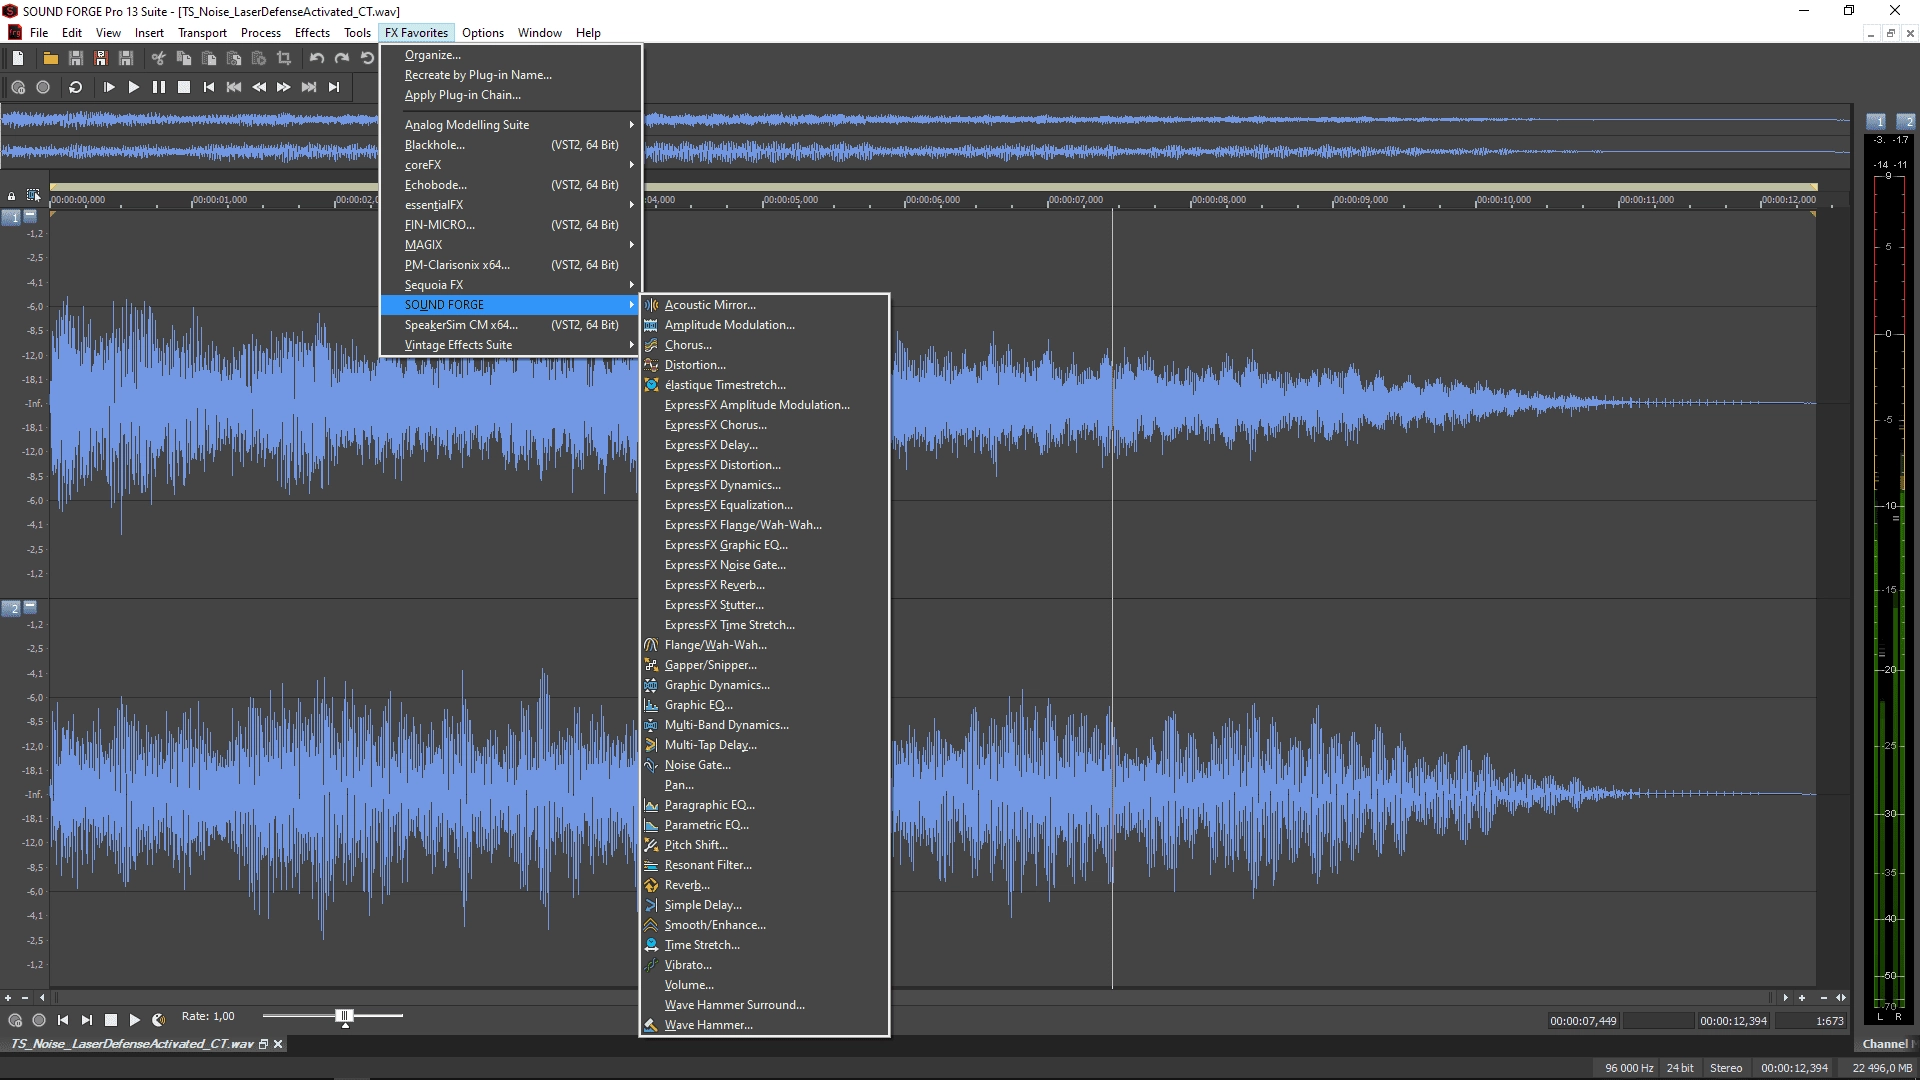Screen dimensions: 1920x1080
Task: Toggle Loop Playback in transport toolbar
Action: [75, 87]
